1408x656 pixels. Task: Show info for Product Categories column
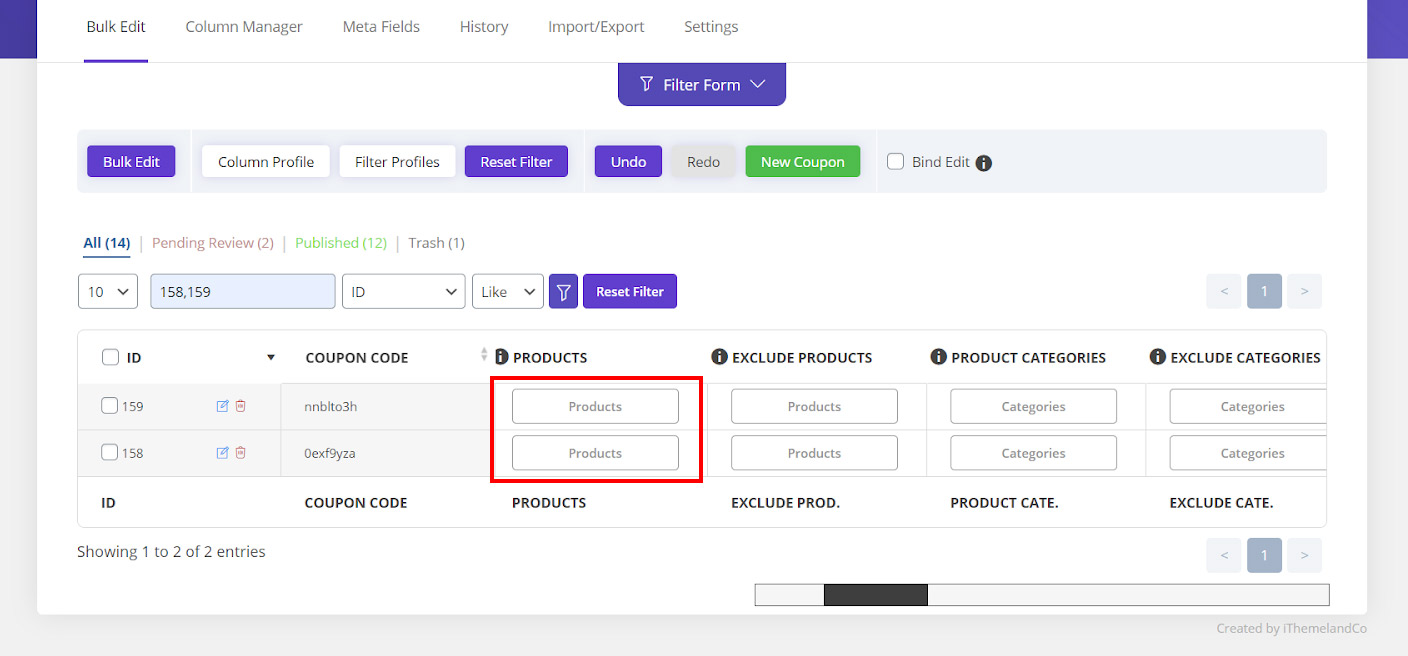coord(938,357)
